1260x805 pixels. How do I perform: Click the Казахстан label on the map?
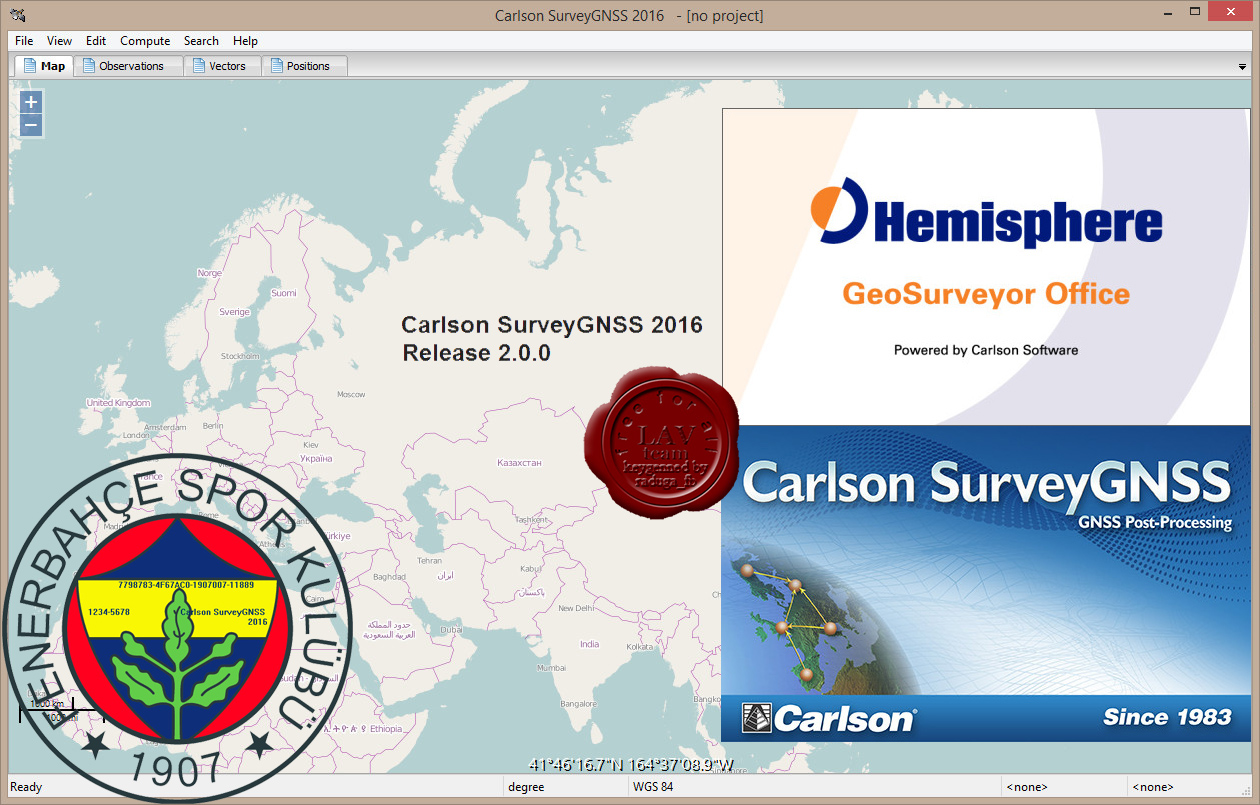pyautogui.click(x=519, y=463)
